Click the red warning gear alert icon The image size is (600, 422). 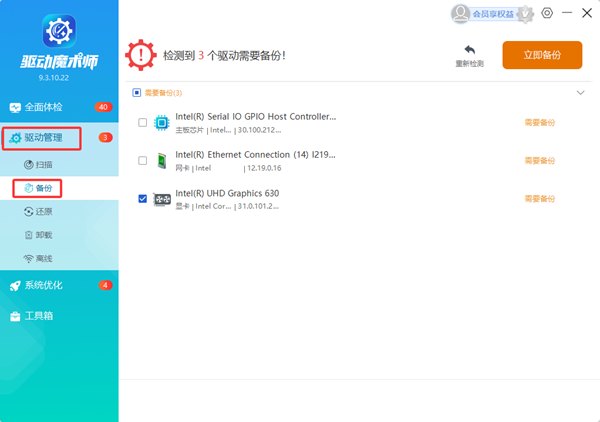point(141,55)
